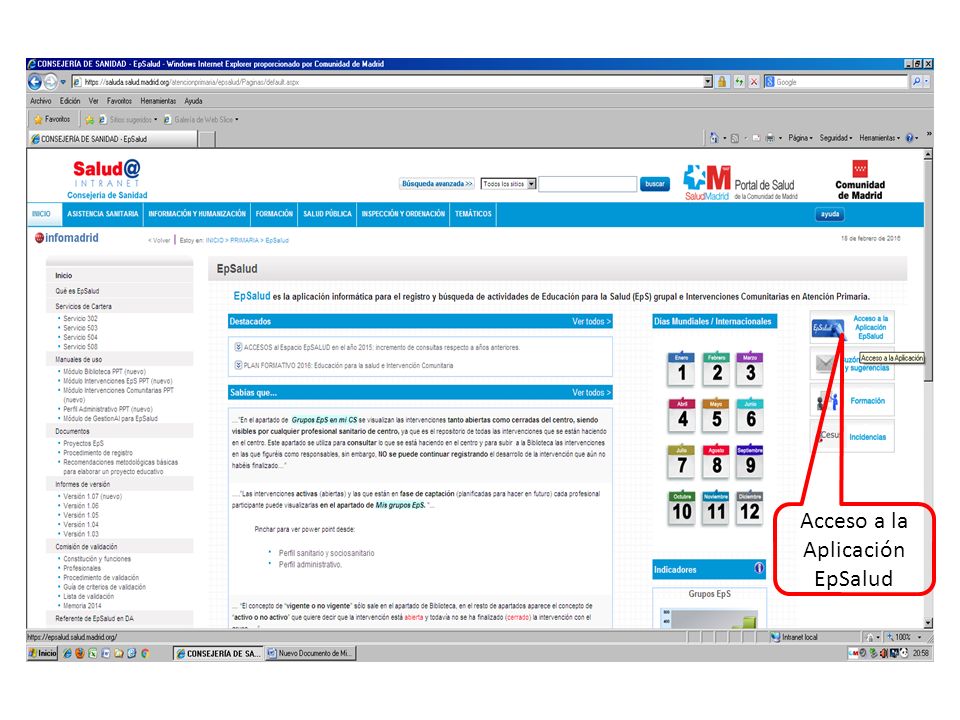Screen dimensions: 960x720
Task: Click the Septiembre calendar icon number 9
Action: [750, 461]
